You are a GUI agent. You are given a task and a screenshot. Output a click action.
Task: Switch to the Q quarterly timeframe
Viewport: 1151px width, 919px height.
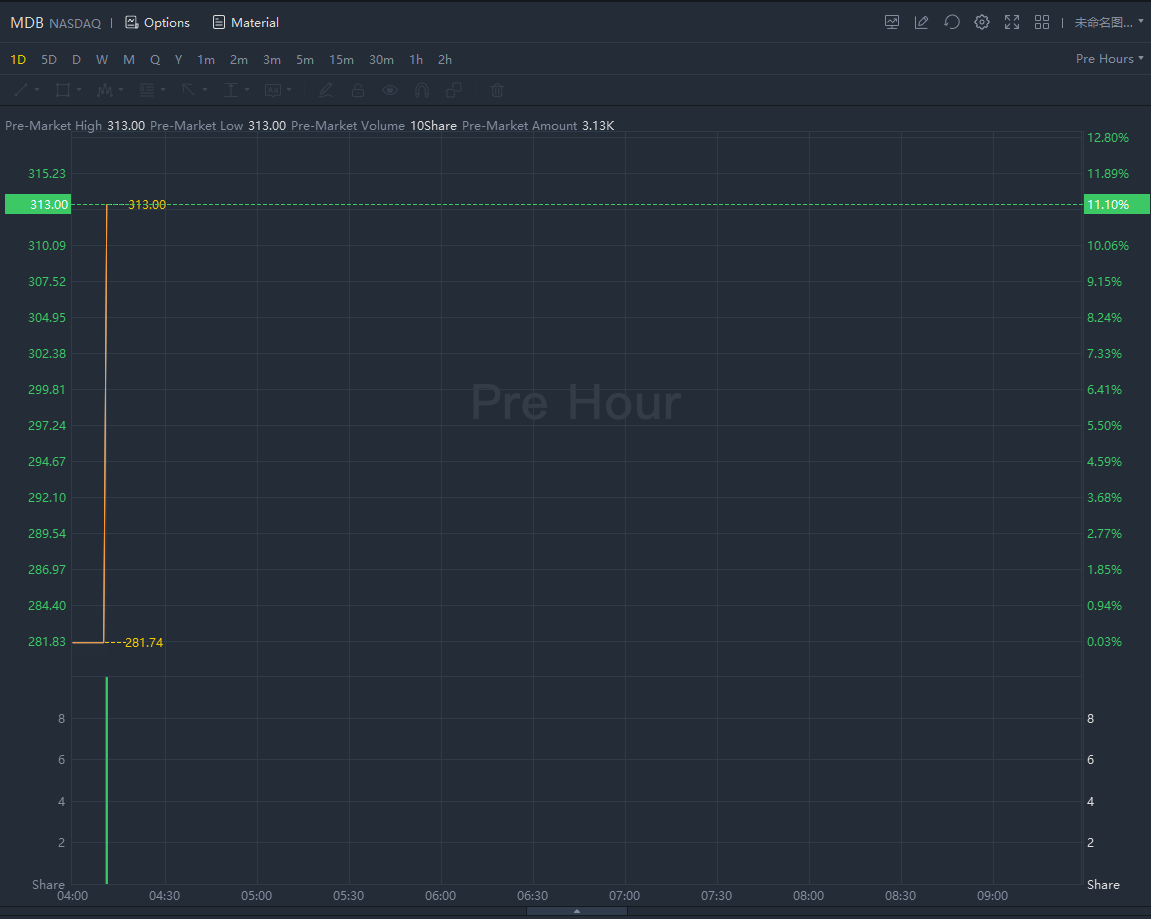click(155, 59)
